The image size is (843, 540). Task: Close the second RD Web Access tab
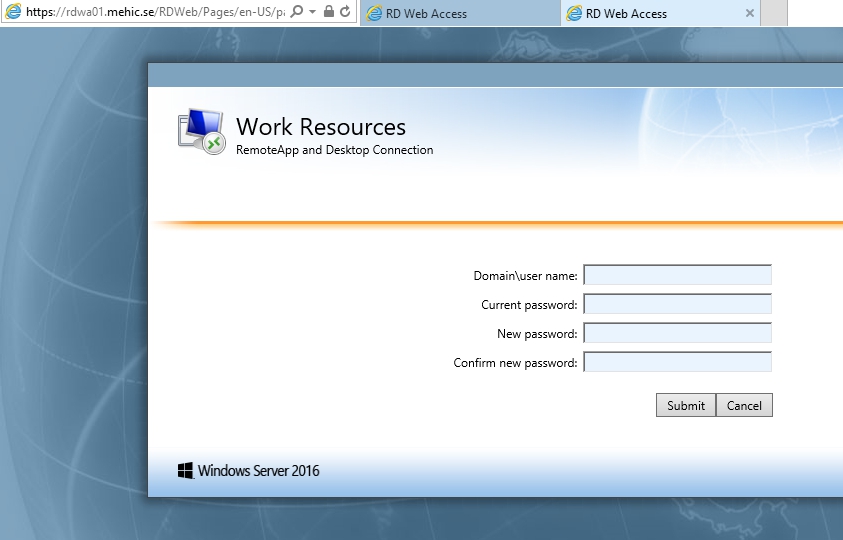point(749,13)
